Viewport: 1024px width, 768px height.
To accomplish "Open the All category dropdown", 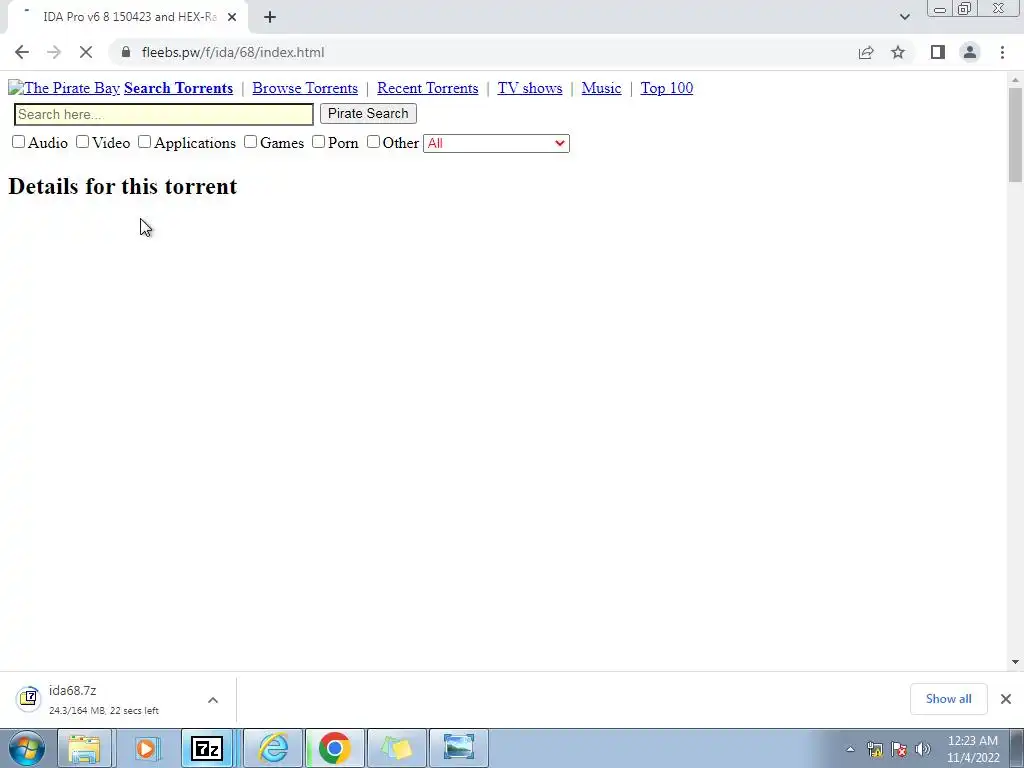I will pos(496,143).
